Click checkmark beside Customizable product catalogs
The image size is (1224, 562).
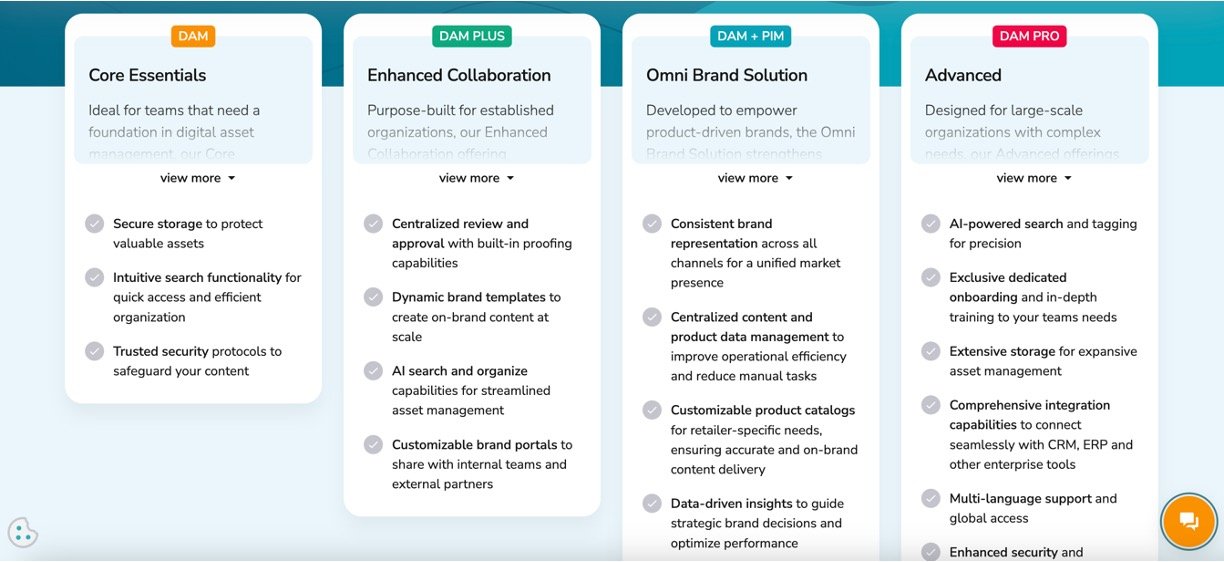pyautogui.click(x=652, y=410)
